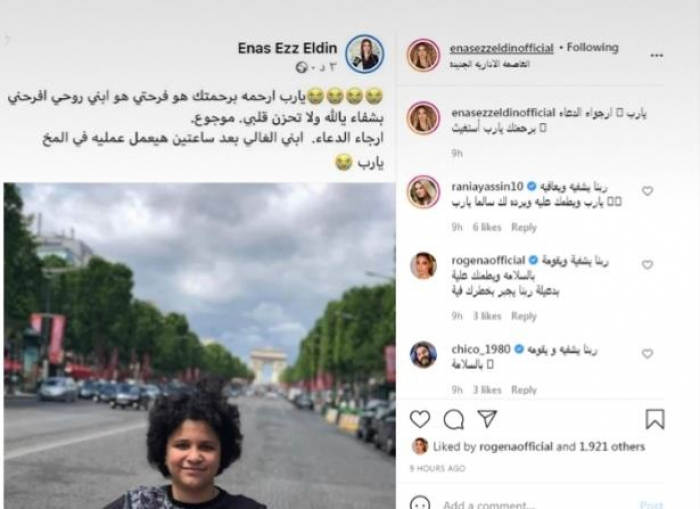Like the post with heart icon

coord(420,419)
